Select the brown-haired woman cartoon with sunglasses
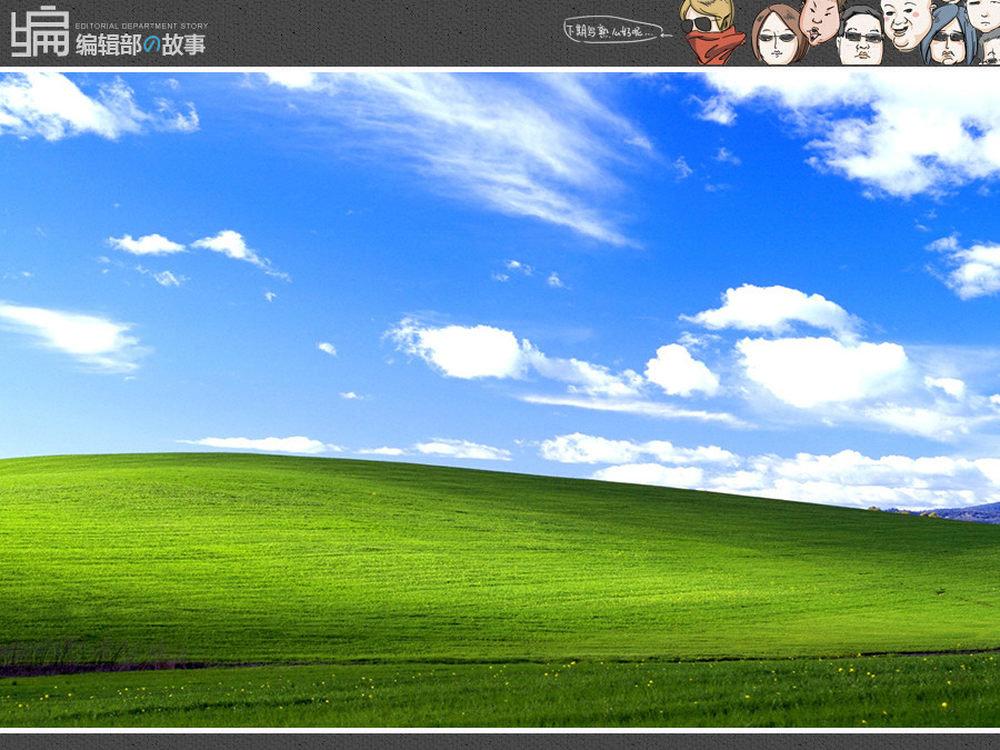This screenshot has width=1000, height=750. 777,36
